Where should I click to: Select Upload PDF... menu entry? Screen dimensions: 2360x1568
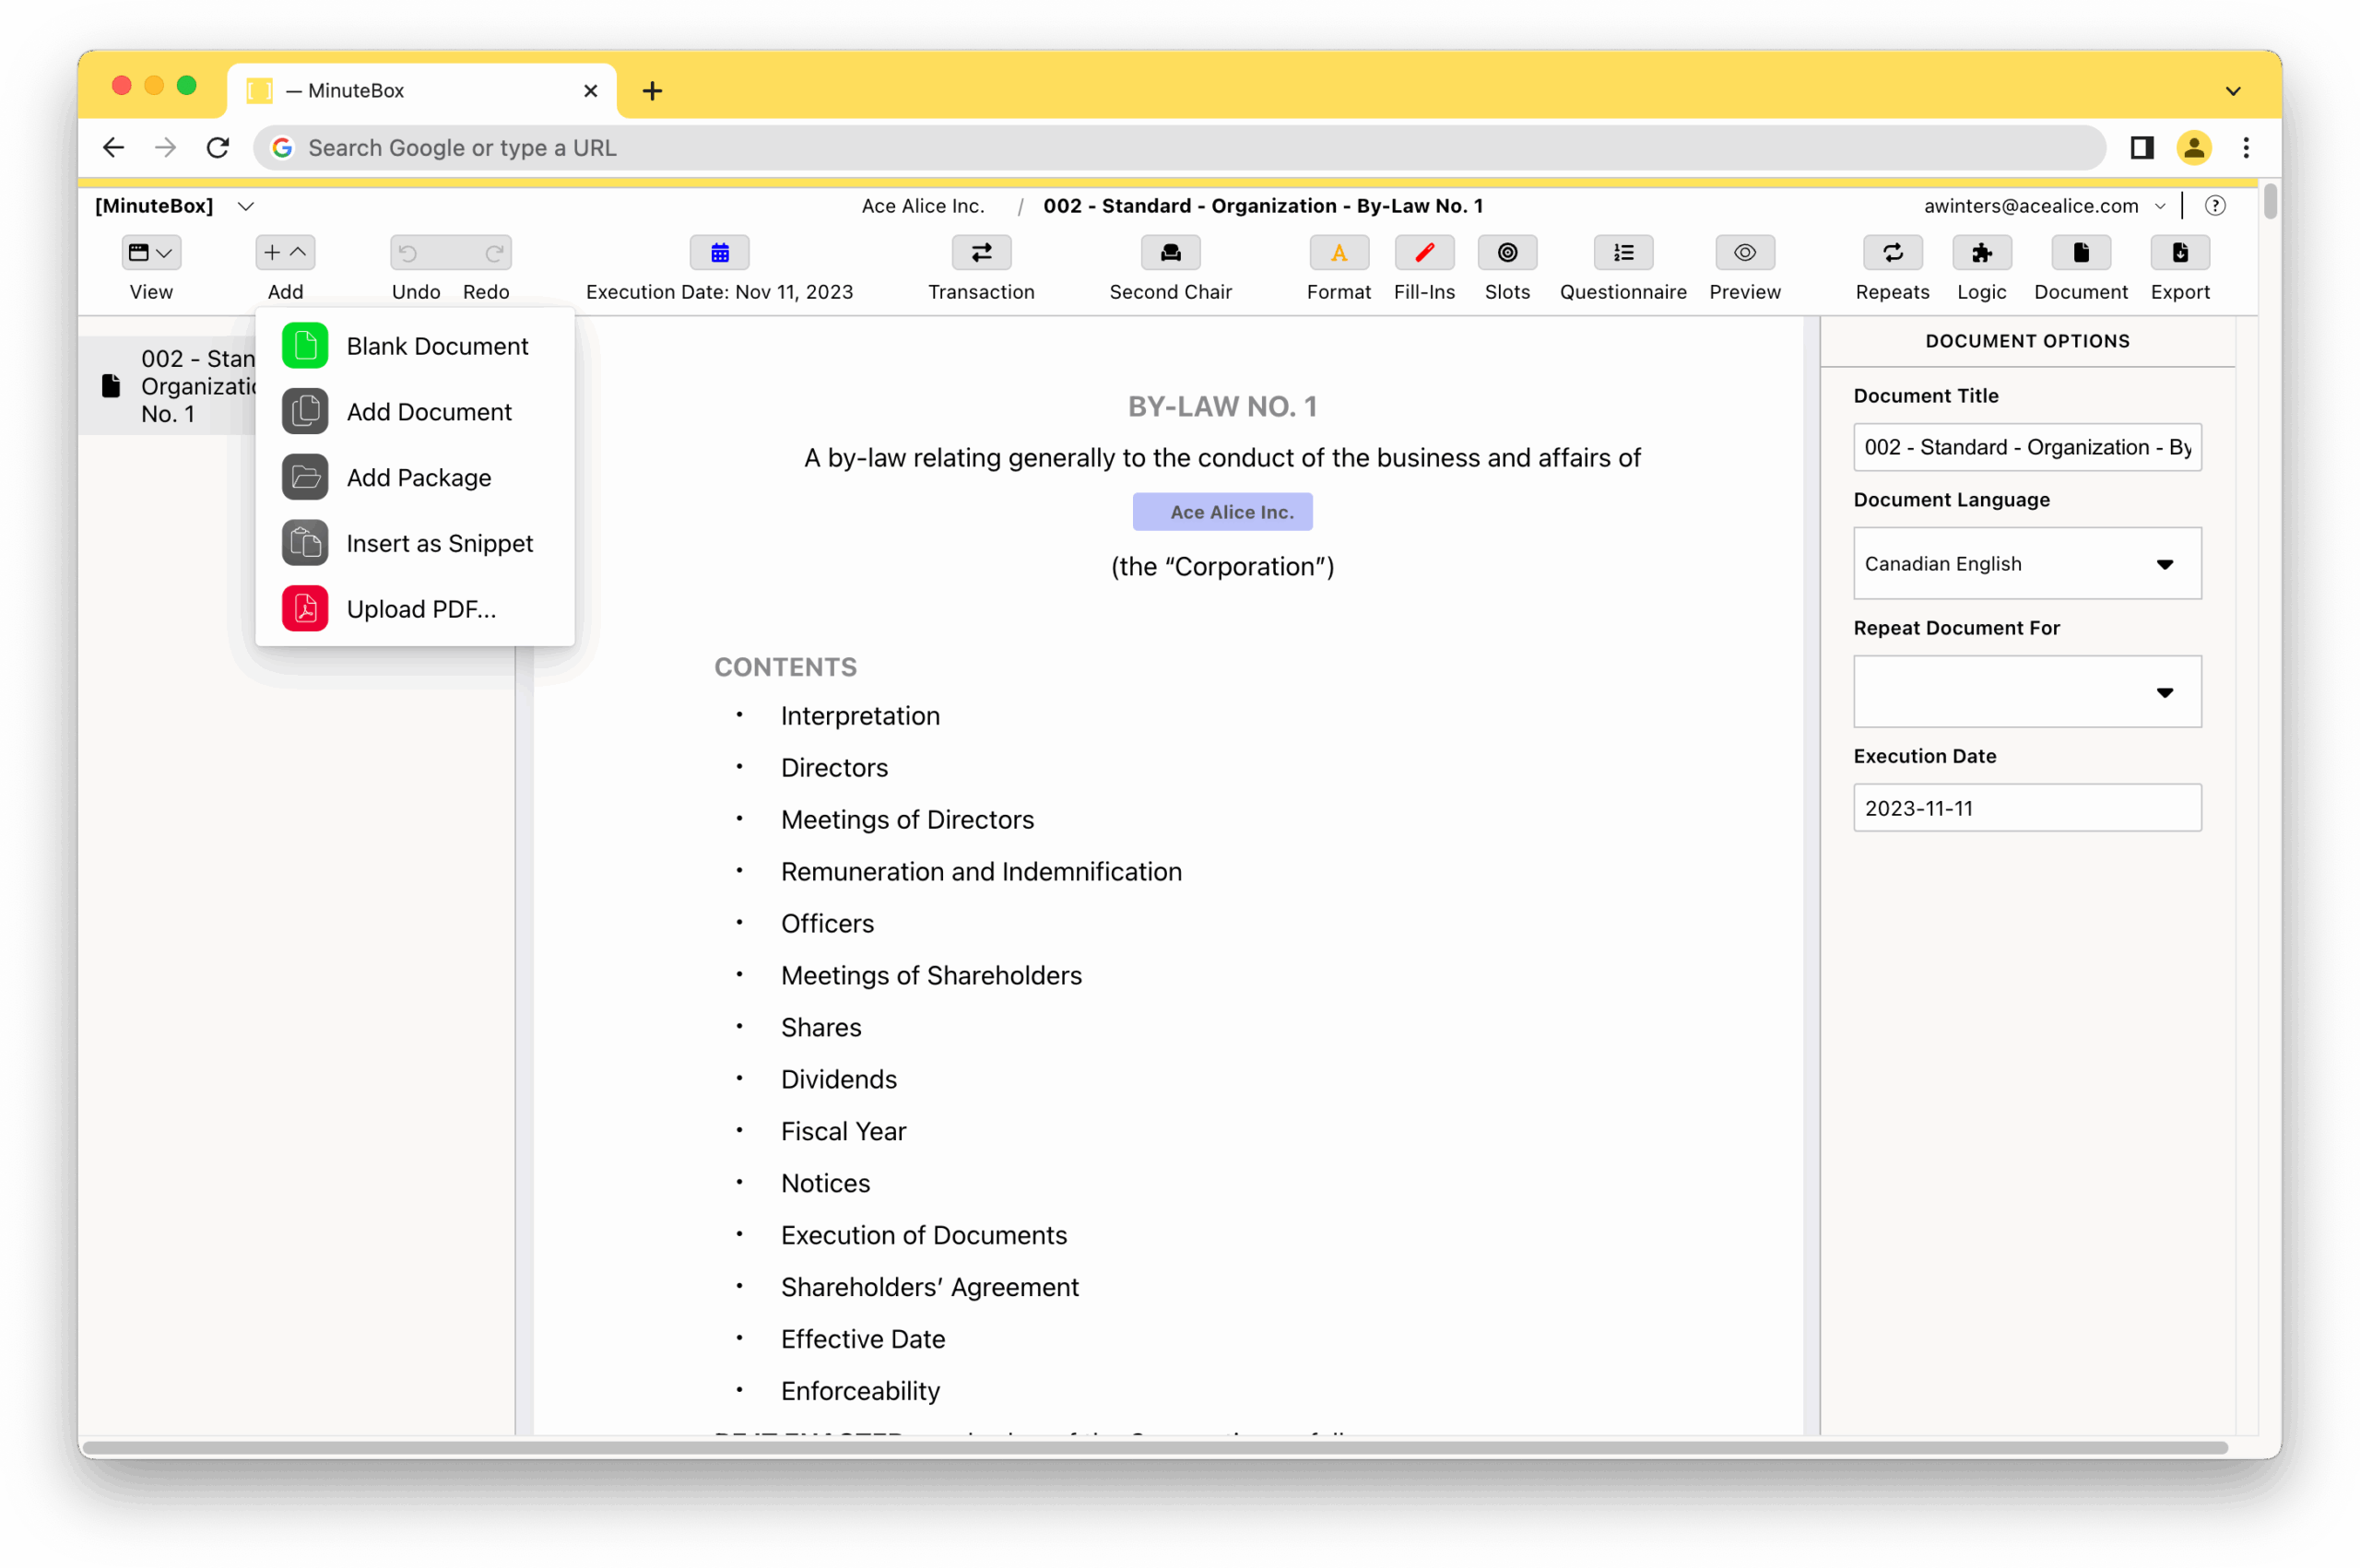click(420, 609)
